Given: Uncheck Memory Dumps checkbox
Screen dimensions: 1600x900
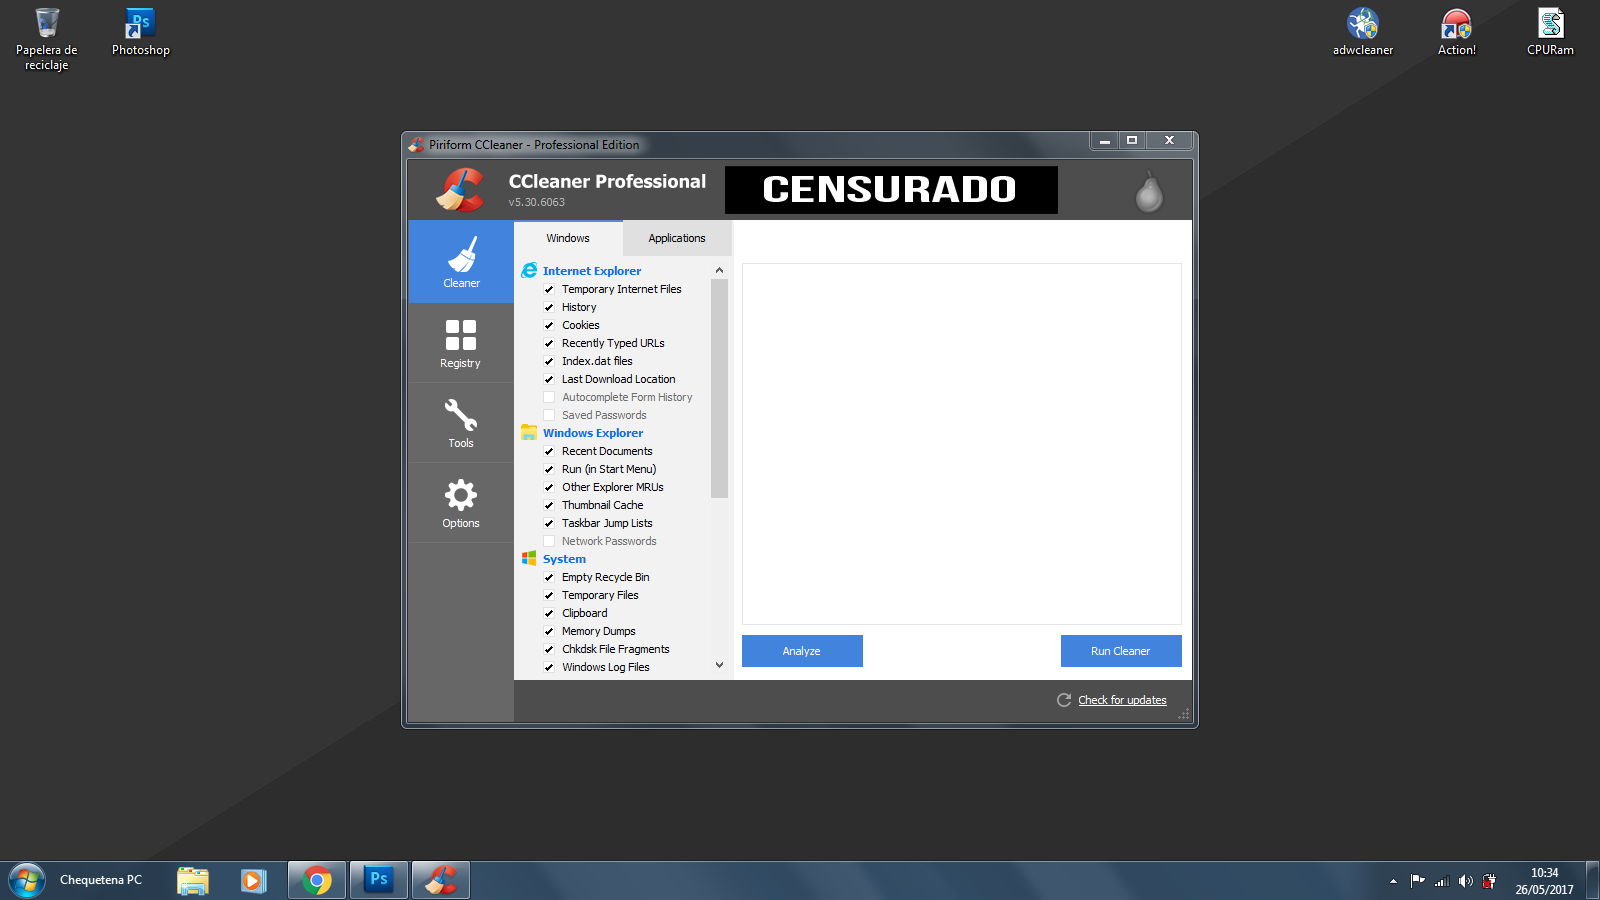Looking at the screenshot, I should (549, 631).
